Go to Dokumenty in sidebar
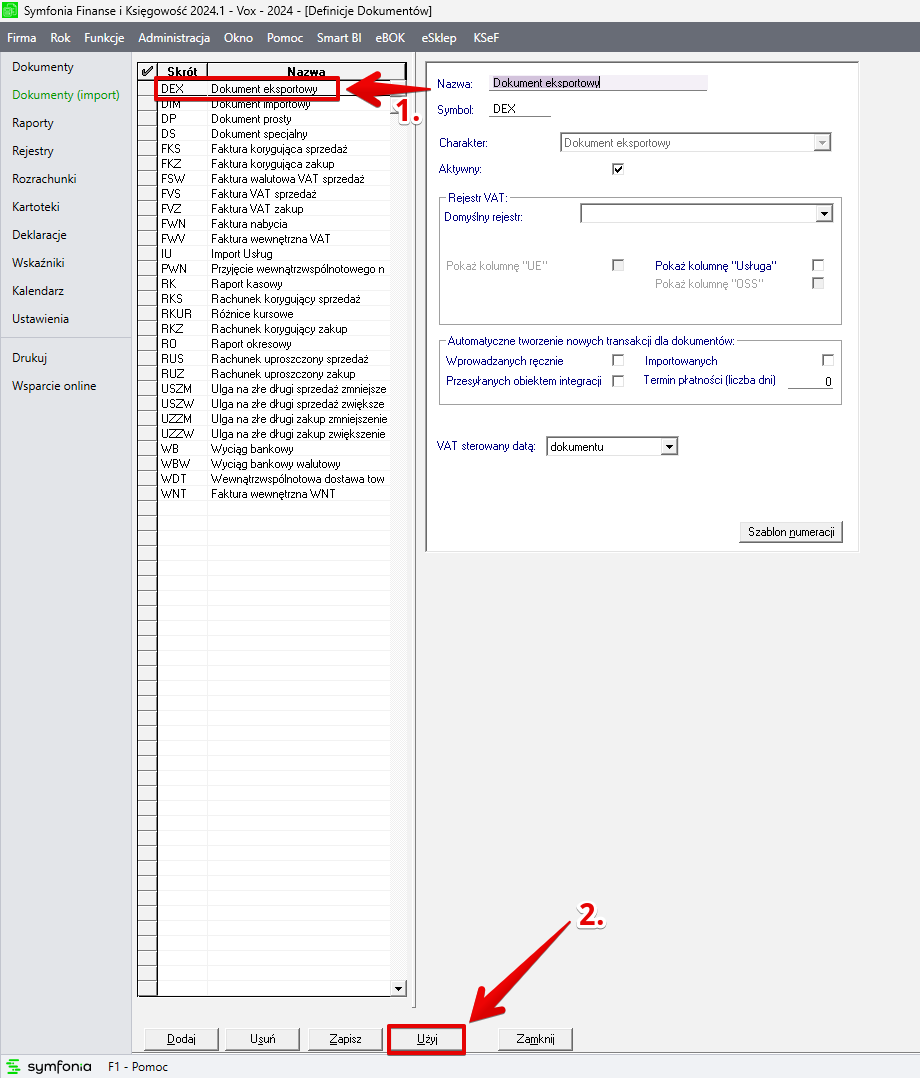Screen dimensions: 920x1078 pos(43,67)
